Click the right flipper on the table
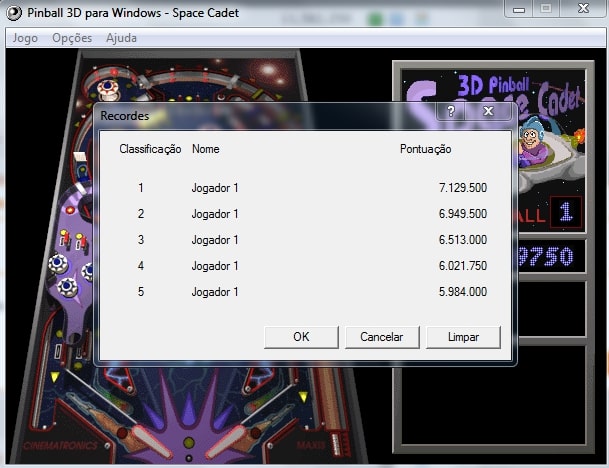 coord(226,442)
